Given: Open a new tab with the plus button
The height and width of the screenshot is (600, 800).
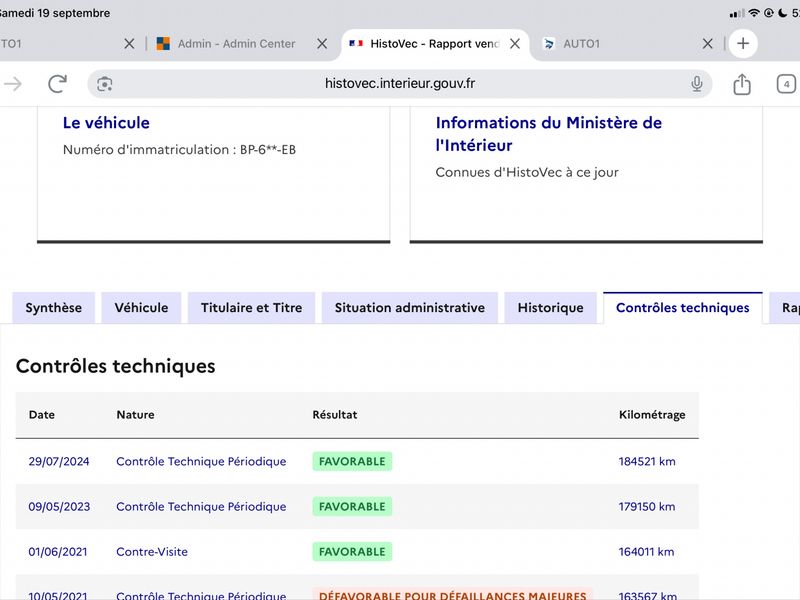Looking at the screenshot, I should click(743, 43).
